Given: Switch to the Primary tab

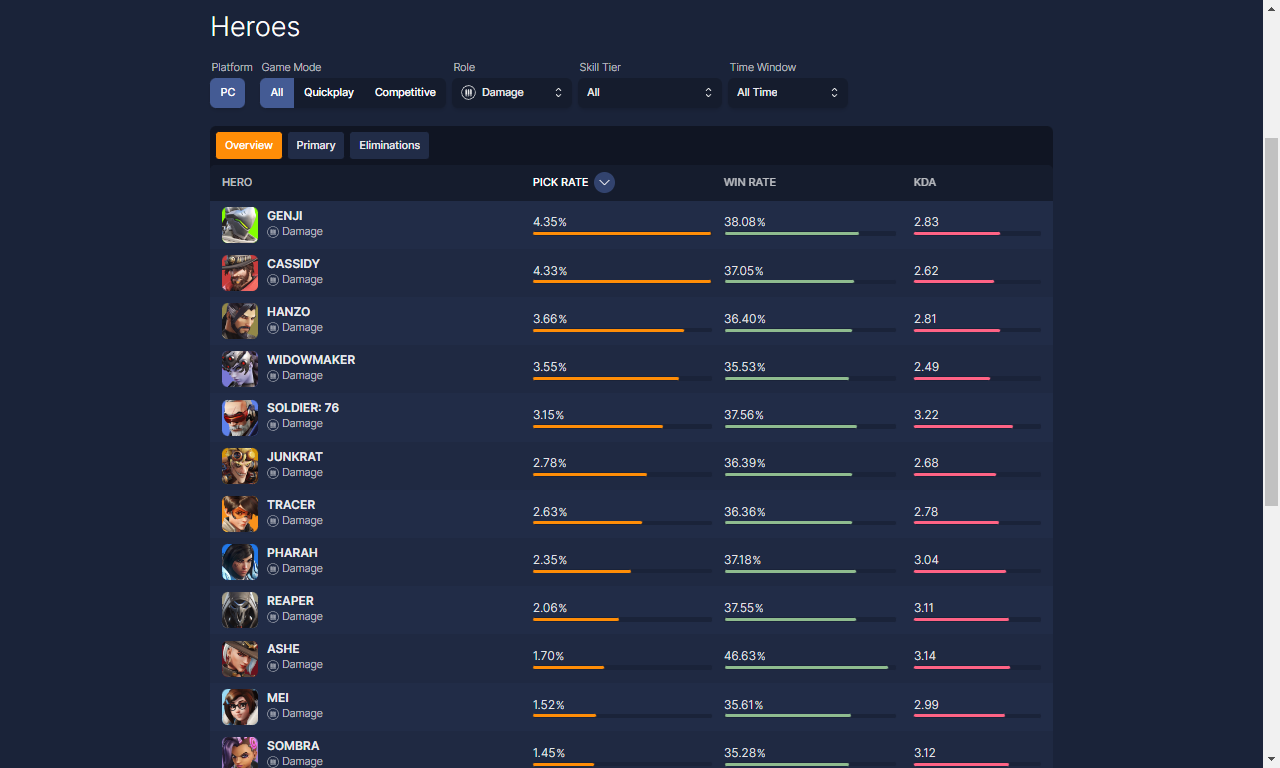Looking at the screenshot, I should point(316,146).
